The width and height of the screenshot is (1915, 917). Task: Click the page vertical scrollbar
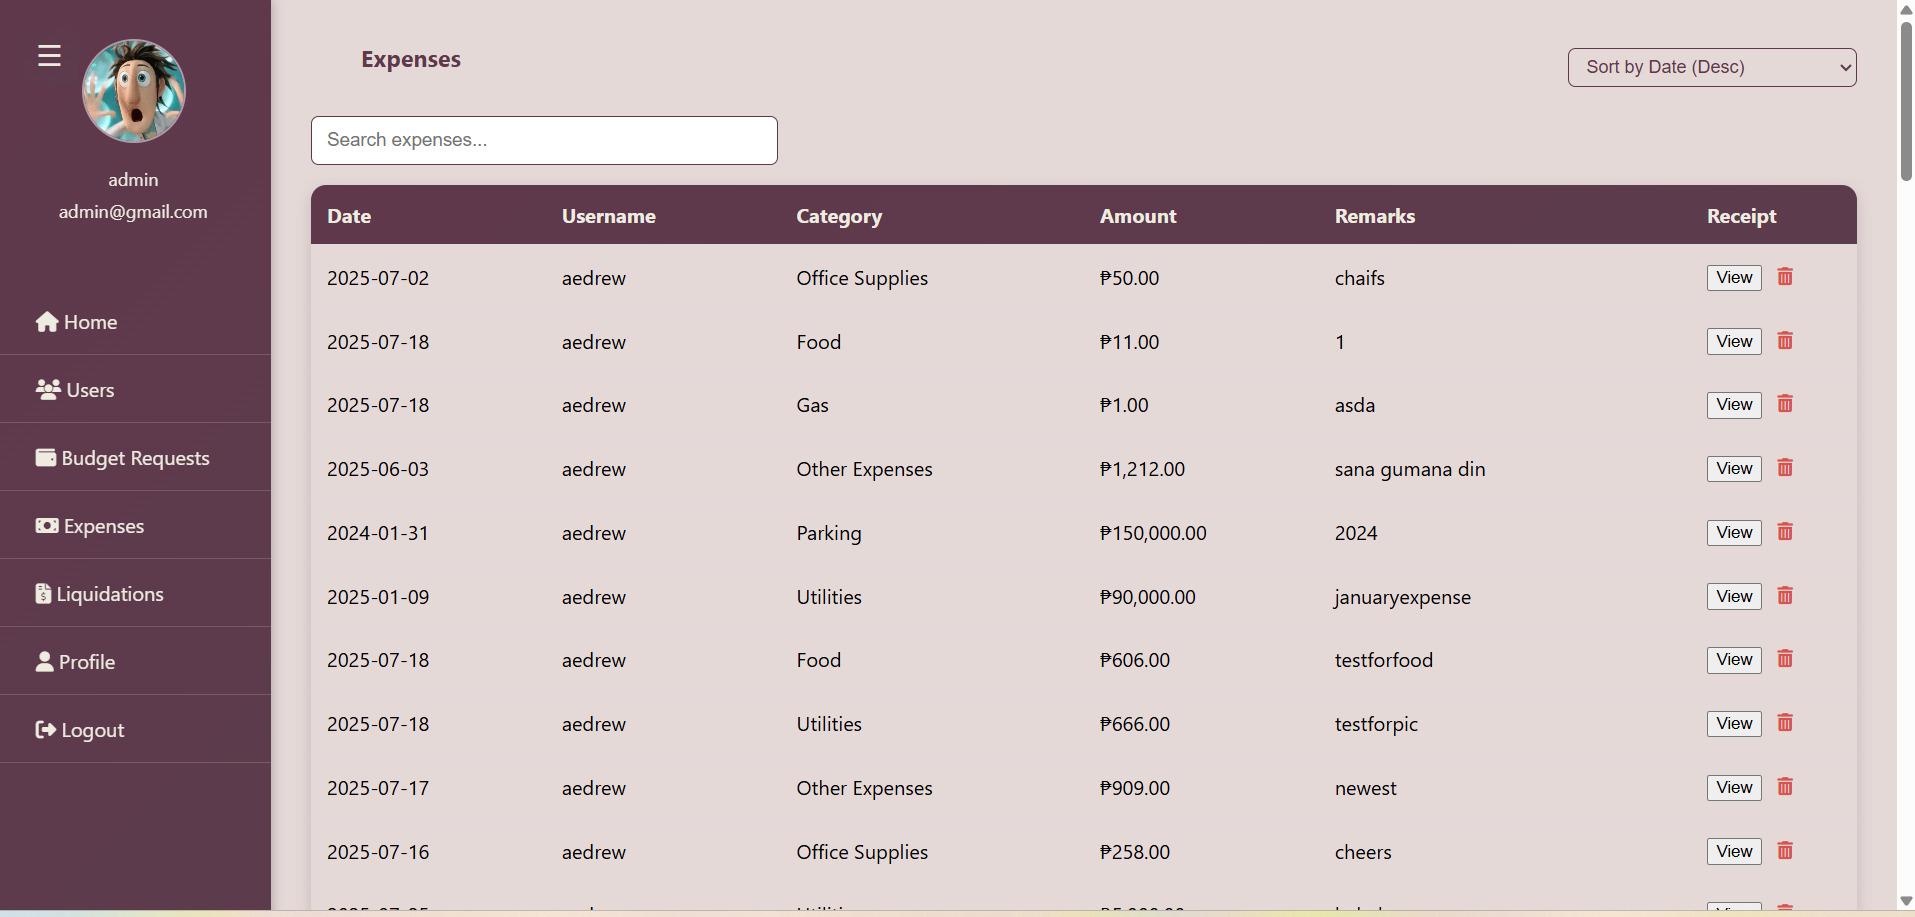[1906, 100]
